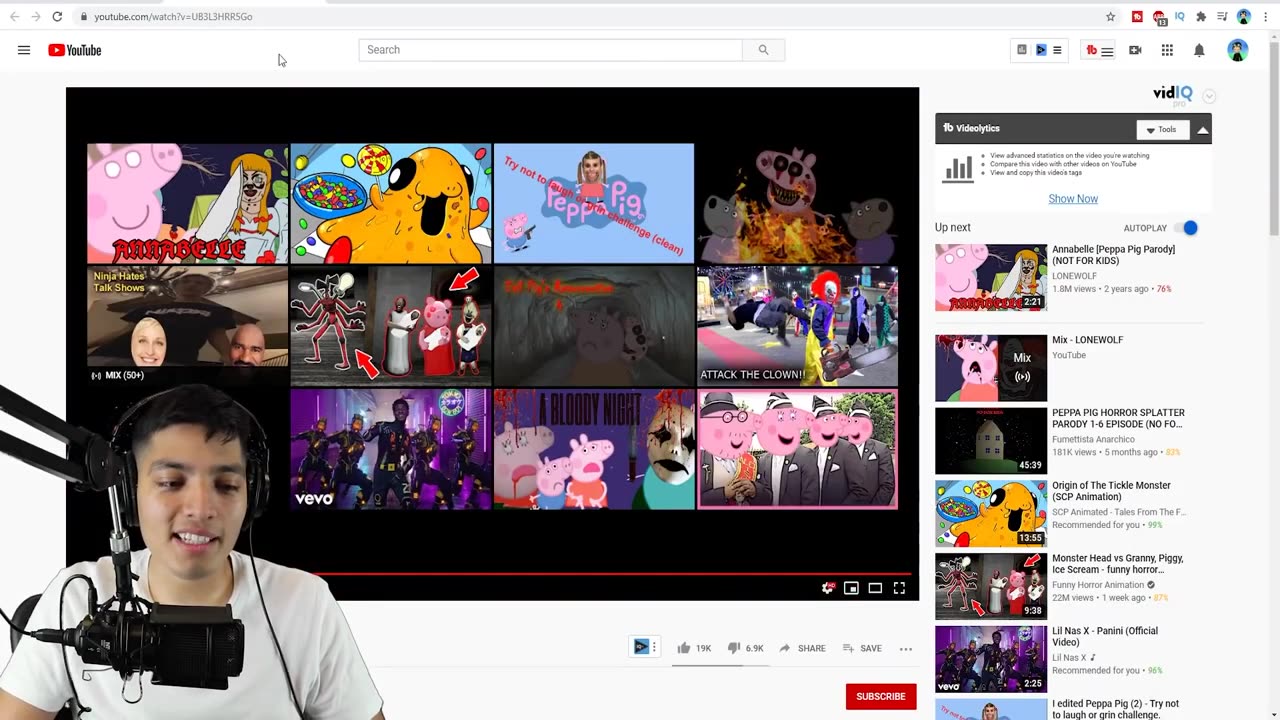
Task: Go back in the browser
Action: click(x=14, y=17)
